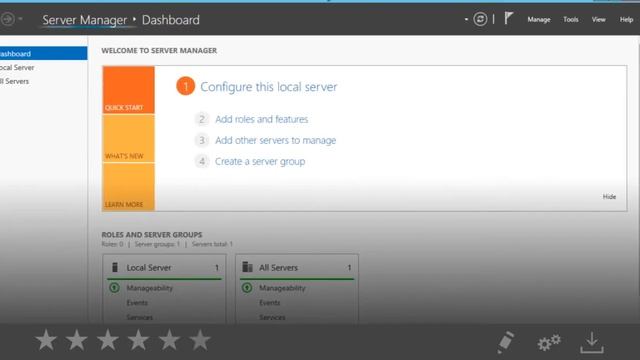
Task: Select Local Server in the left pane
Action: [17, 67]
